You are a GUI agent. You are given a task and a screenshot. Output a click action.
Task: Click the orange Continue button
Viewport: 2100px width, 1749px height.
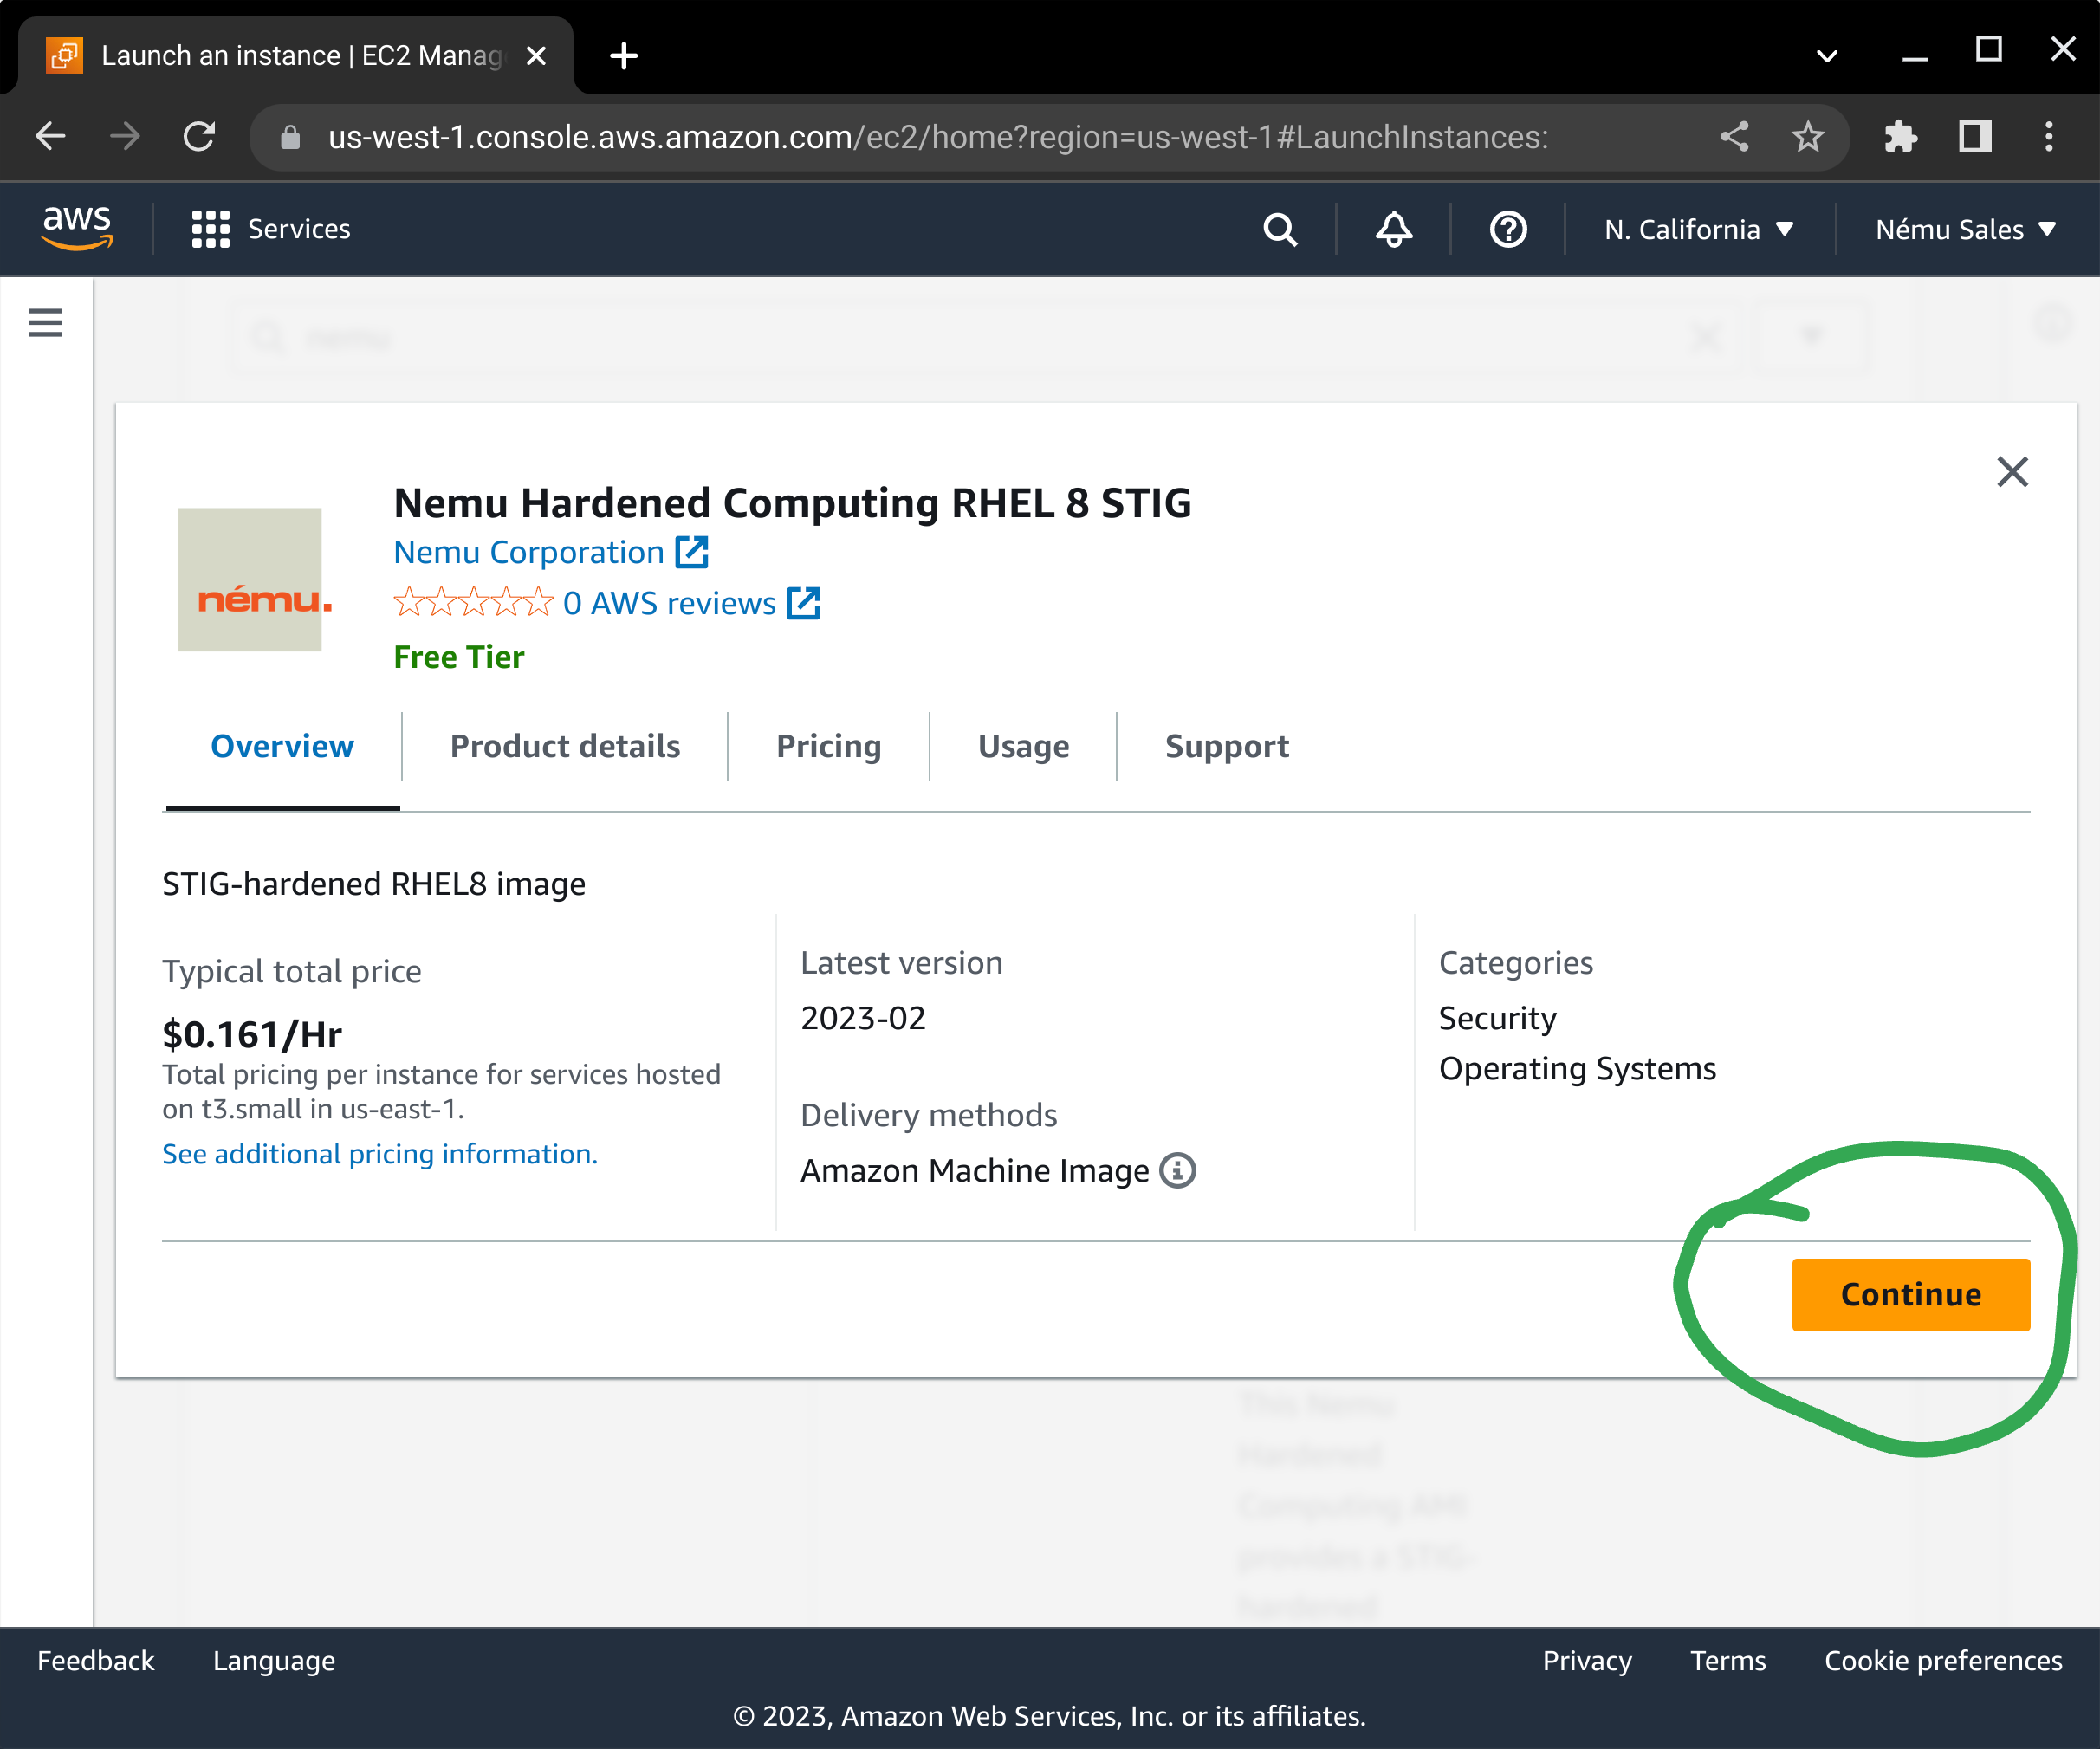(x=1910, y=1294)
